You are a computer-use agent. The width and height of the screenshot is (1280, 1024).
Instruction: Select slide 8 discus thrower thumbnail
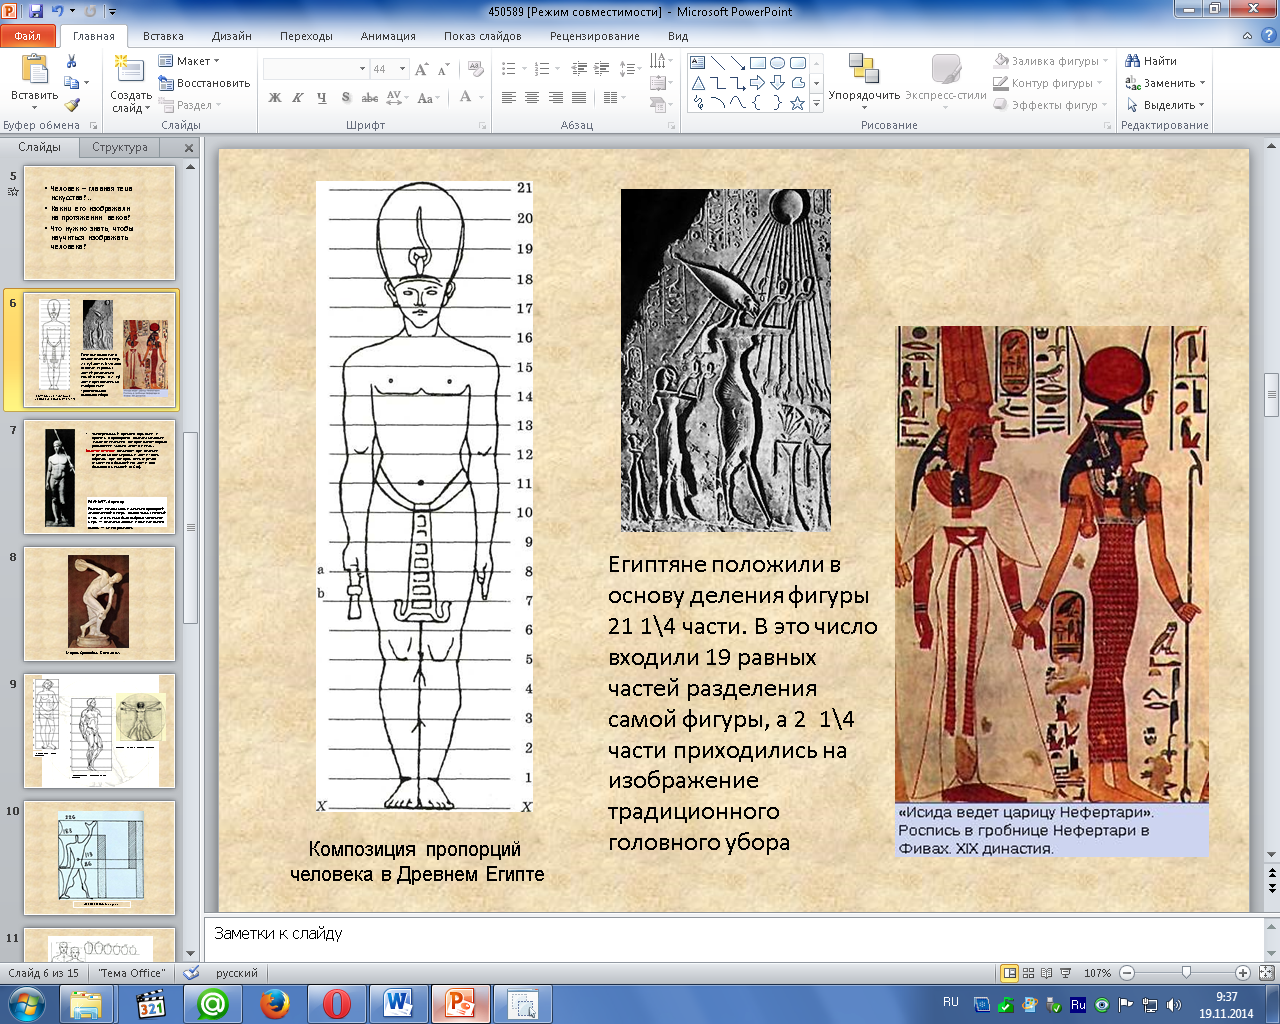99,604
